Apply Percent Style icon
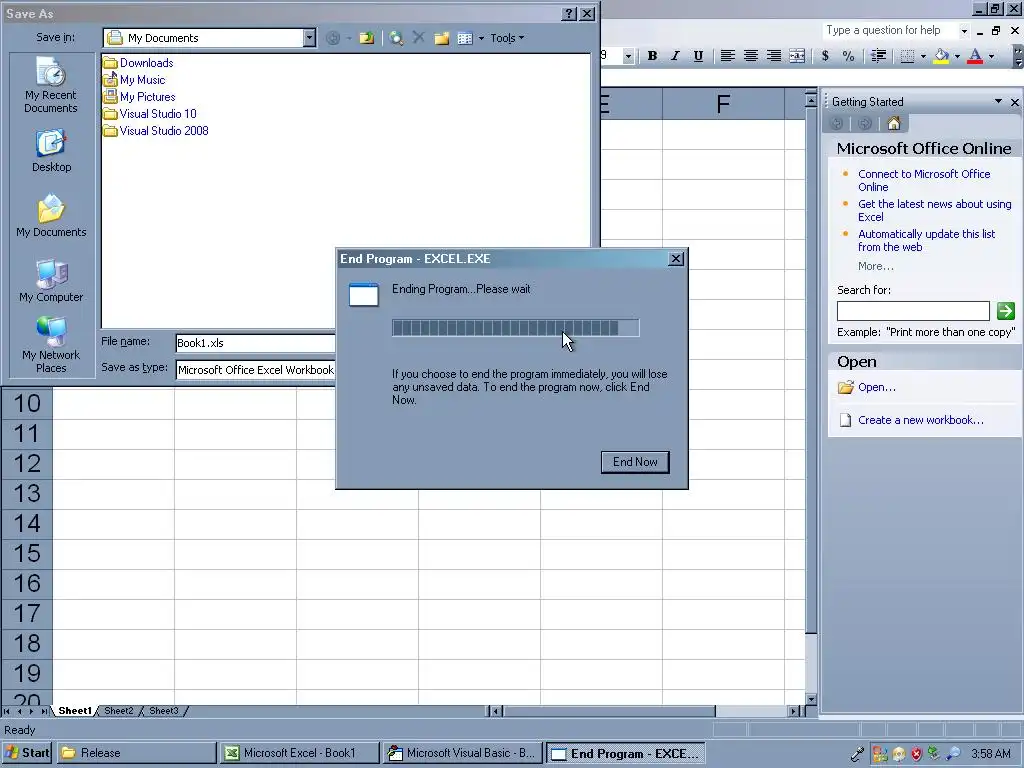 (848, 56)
